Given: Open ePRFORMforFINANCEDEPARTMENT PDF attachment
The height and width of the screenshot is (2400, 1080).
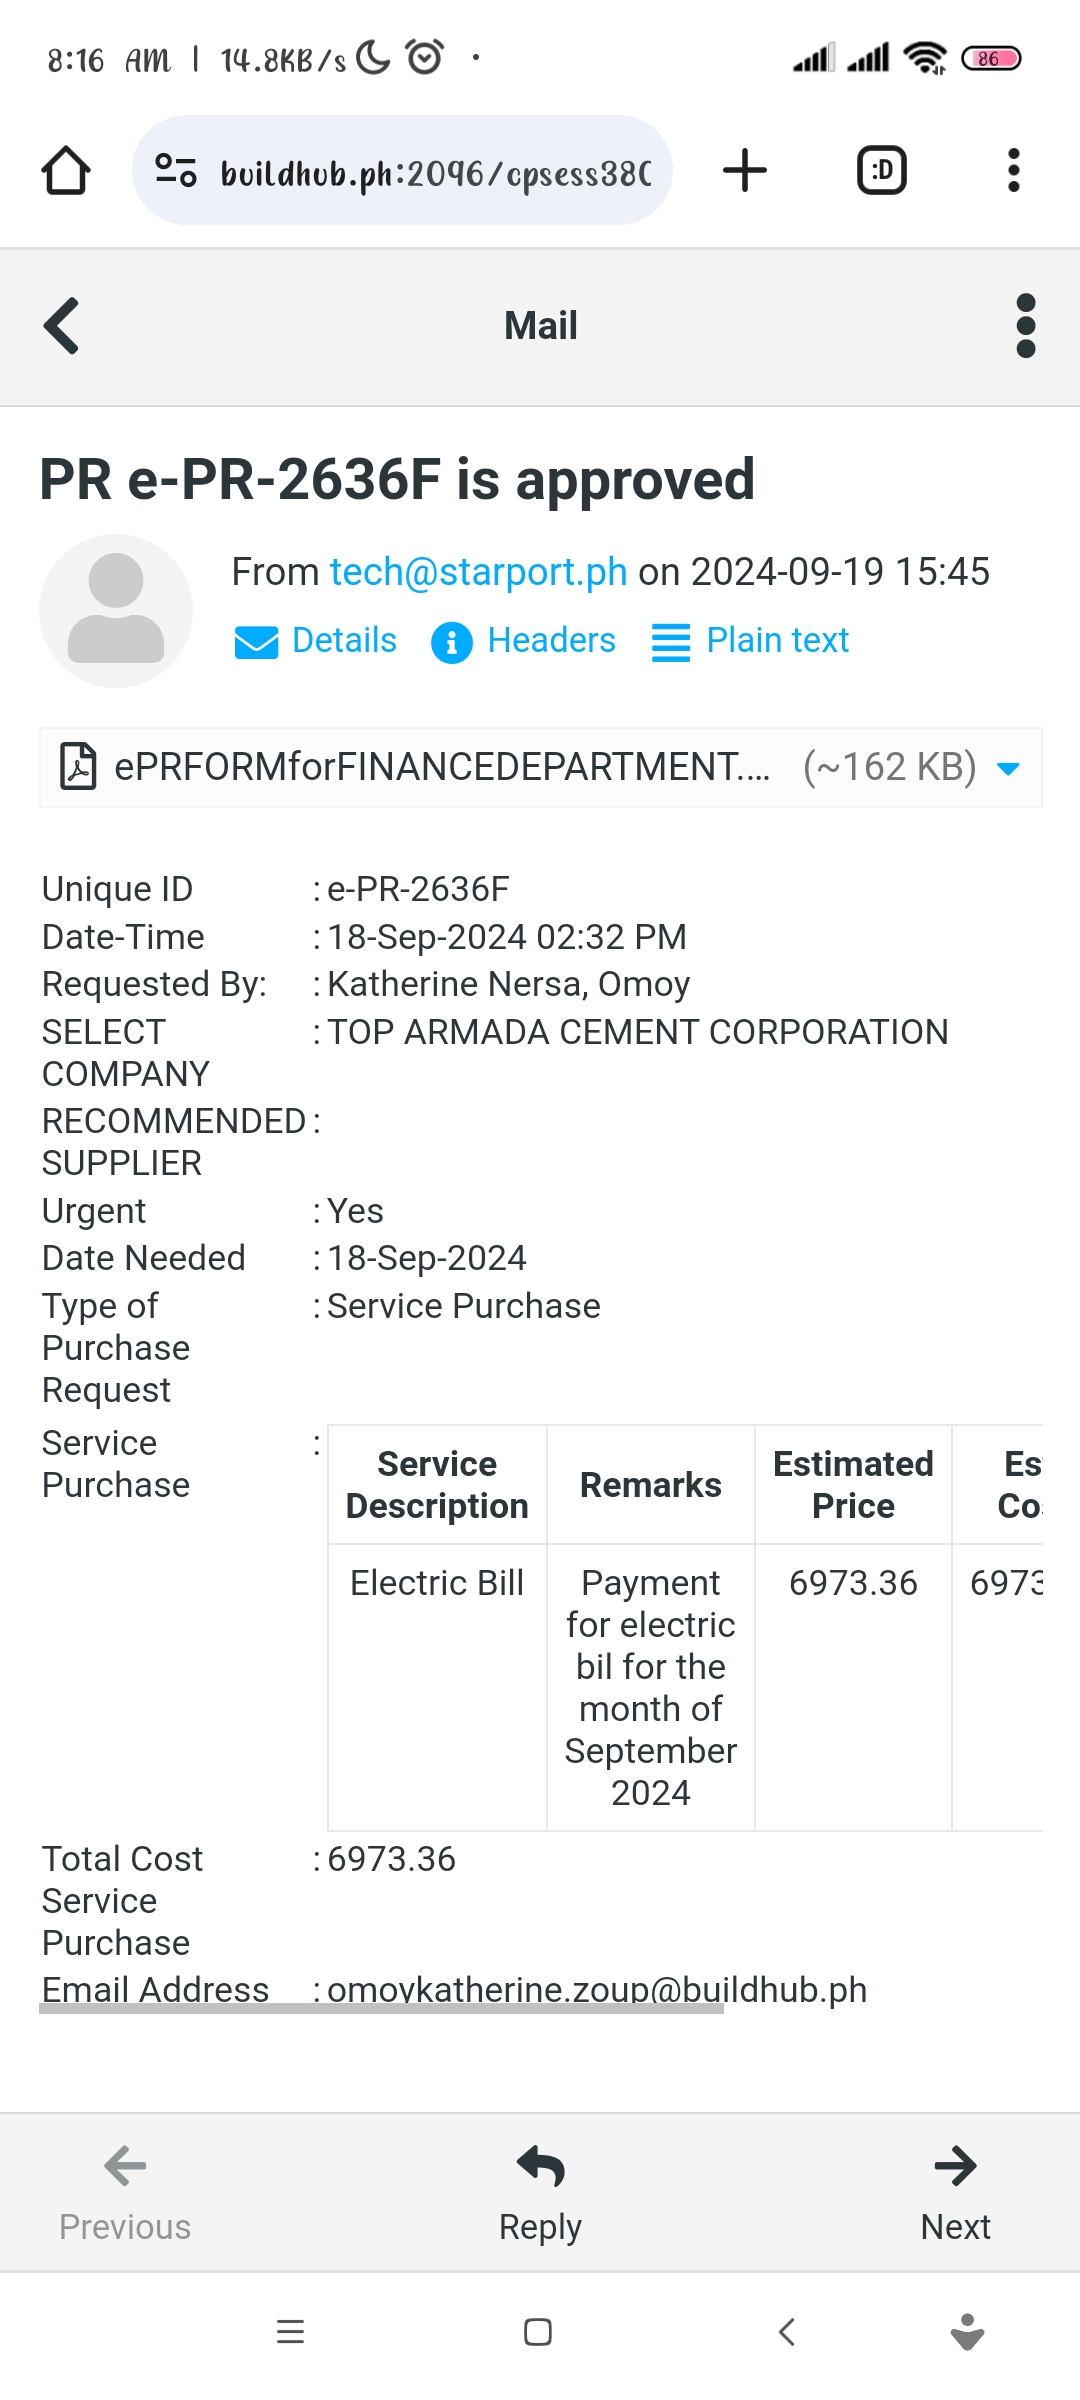Looking at the screenshot, I should coord(440,767).
